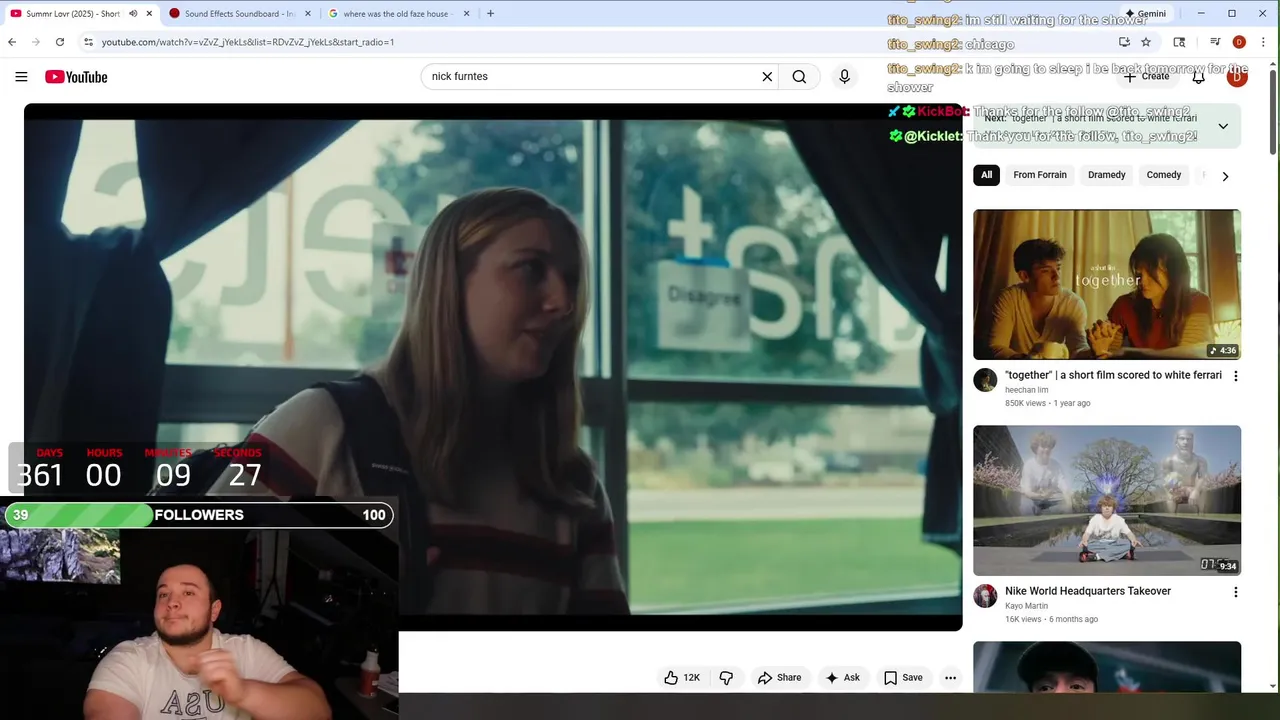Click the Ask button
Image resolution: width=1280 pixels, height=720 pixels.
pyautogui.click(x=842, y=678)
